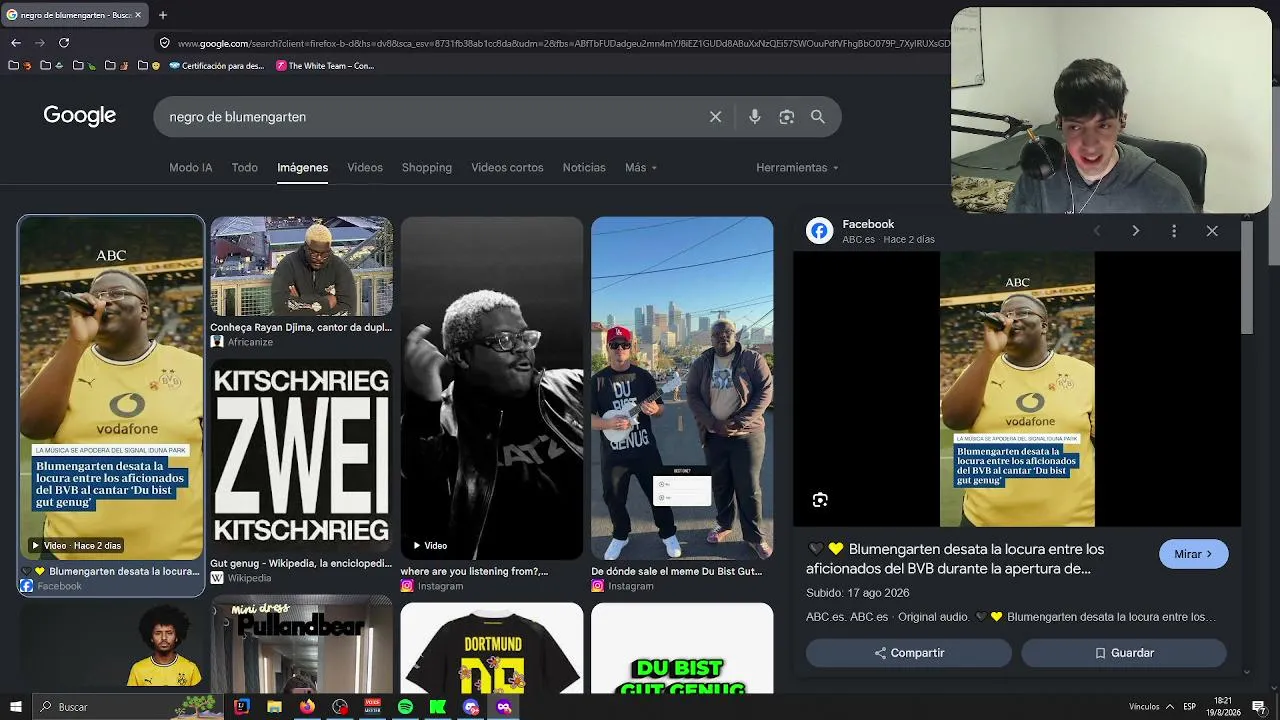Click the site security shield icon
Image resolution: width=1280 pixels, height=720 pixels.
[x=165, y=43]
